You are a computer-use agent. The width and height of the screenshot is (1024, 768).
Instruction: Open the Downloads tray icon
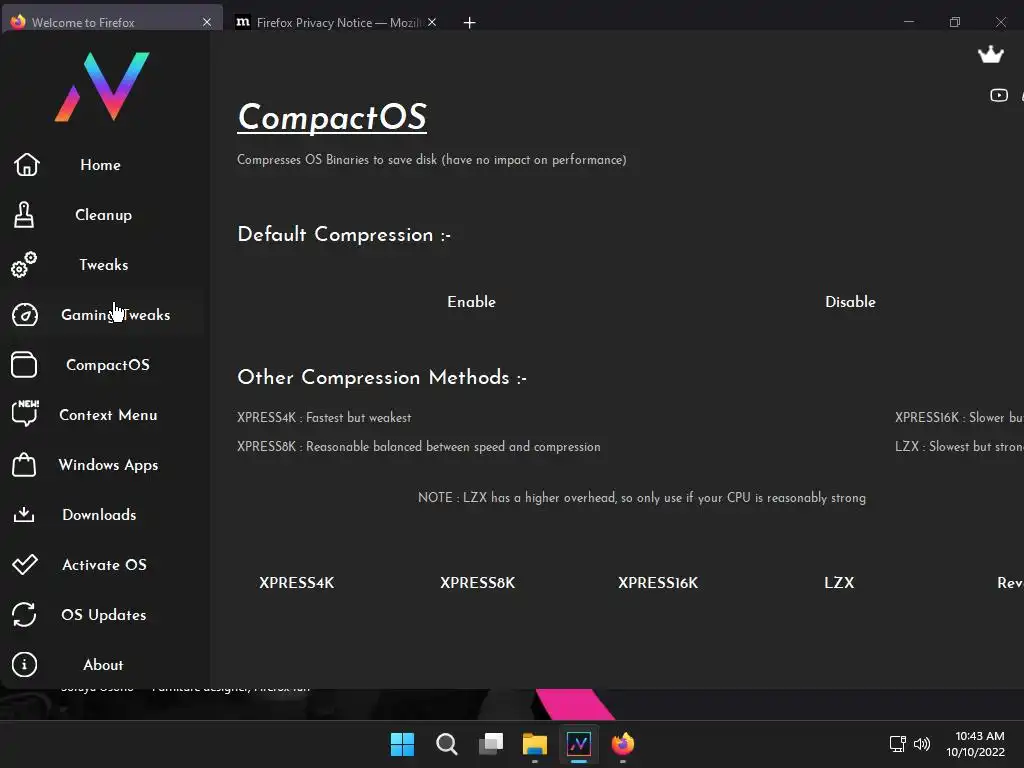[x=24, y=515]
